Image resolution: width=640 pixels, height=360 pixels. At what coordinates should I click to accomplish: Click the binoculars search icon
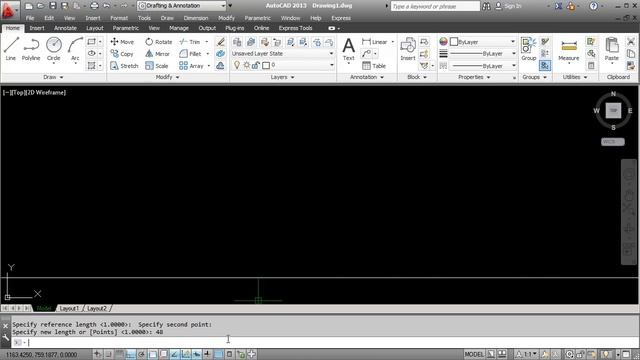click(x=486, y=6)
